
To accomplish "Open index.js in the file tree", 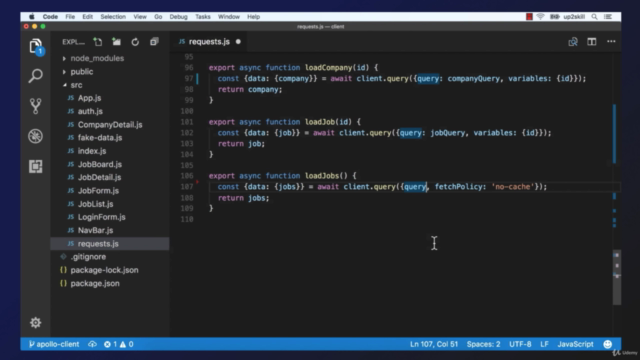I will point(92,151).
